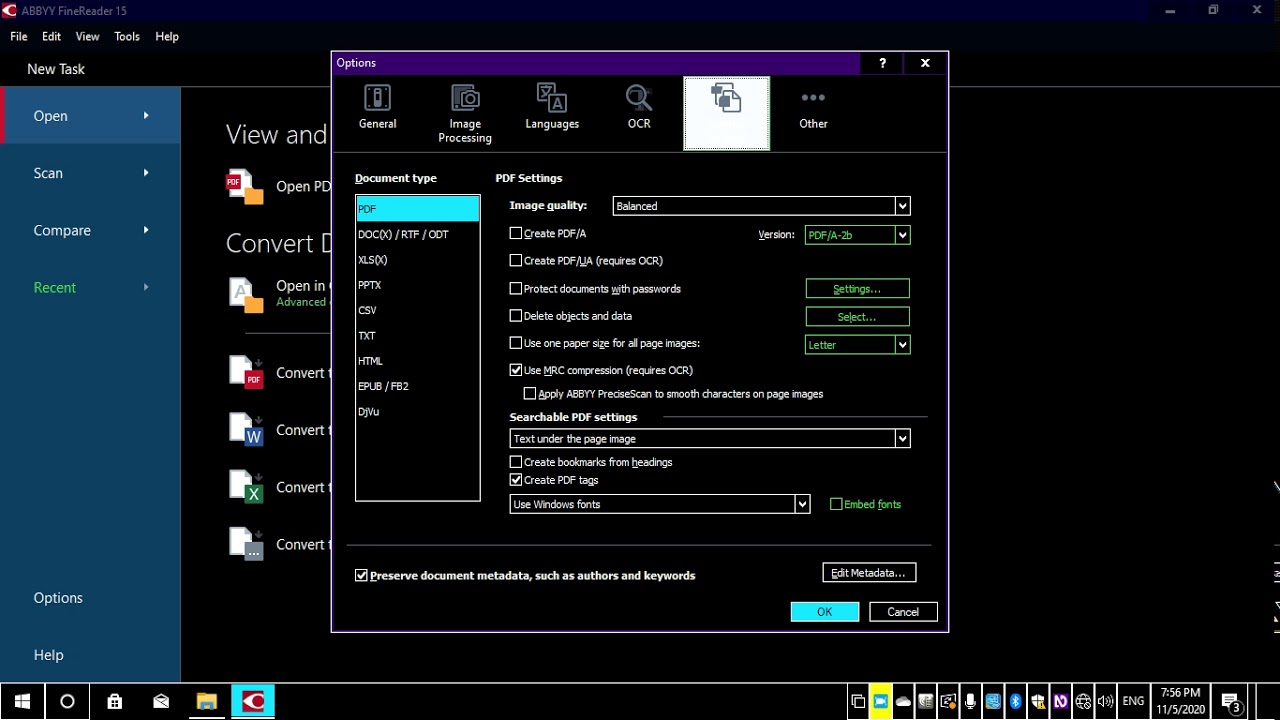Uncheck Create PDF tags
This screenshot has width=1280, height=720.
pos(516,480)
